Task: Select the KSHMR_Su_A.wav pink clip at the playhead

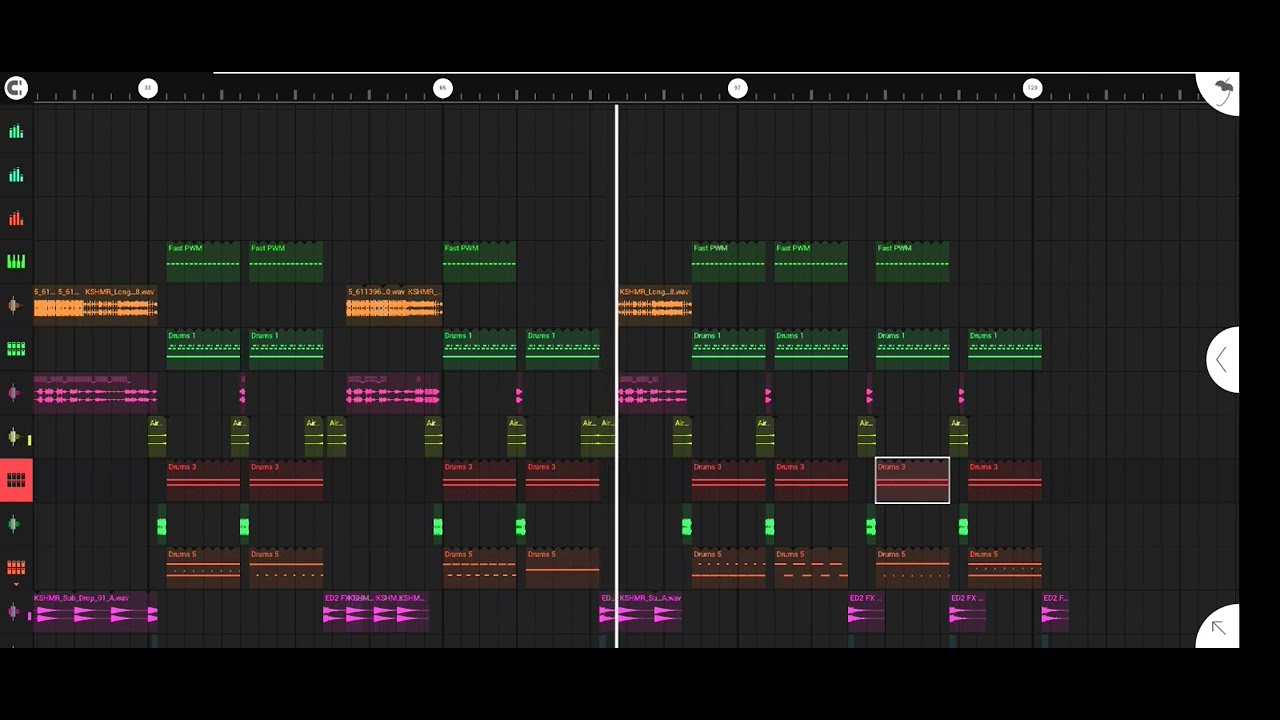Action: coord(650,611)
